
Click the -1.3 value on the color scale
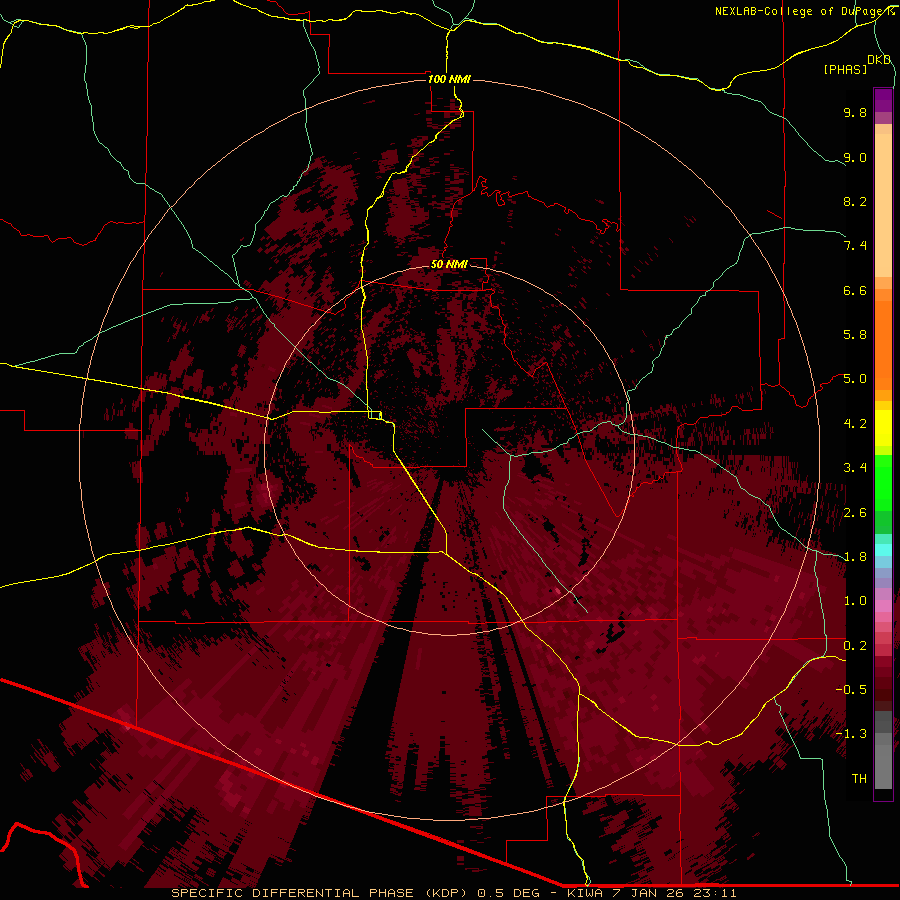pyautogui.click(x=851, y=734)
